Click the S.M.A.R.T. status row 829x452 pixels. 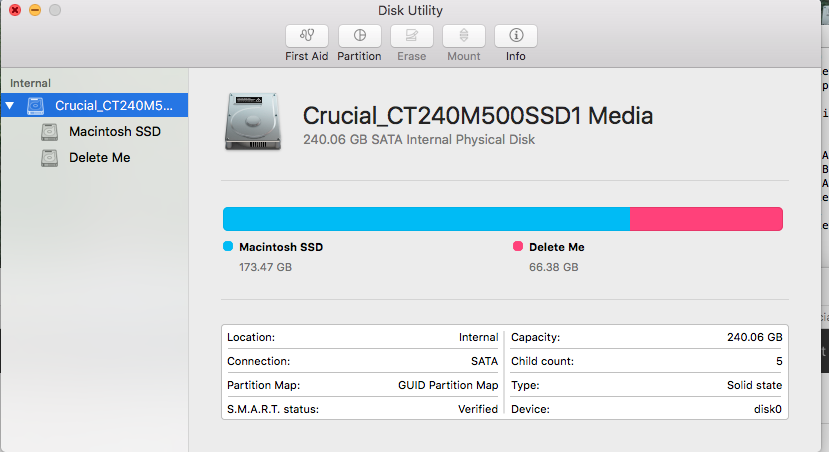pos(362,409)
